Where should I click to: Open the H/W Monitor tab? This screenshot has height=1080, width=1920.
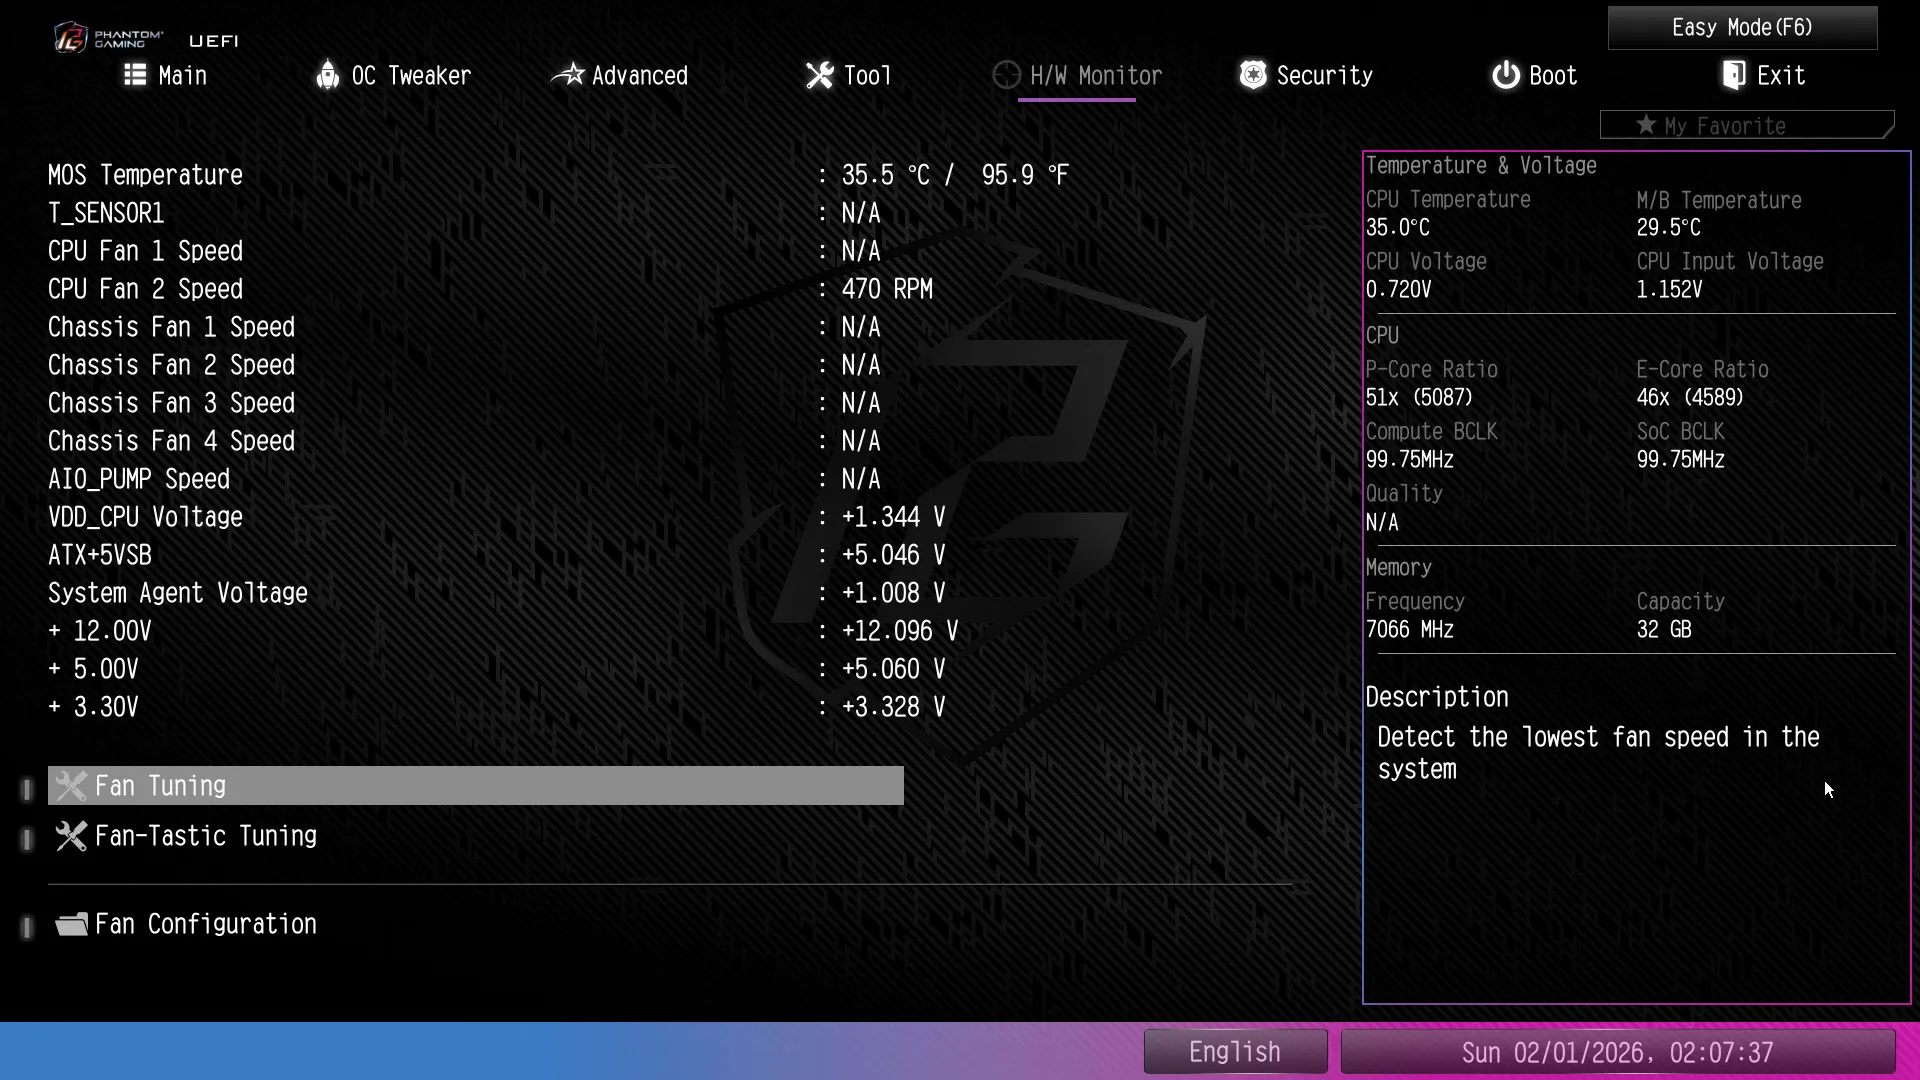pos(1095,76)
